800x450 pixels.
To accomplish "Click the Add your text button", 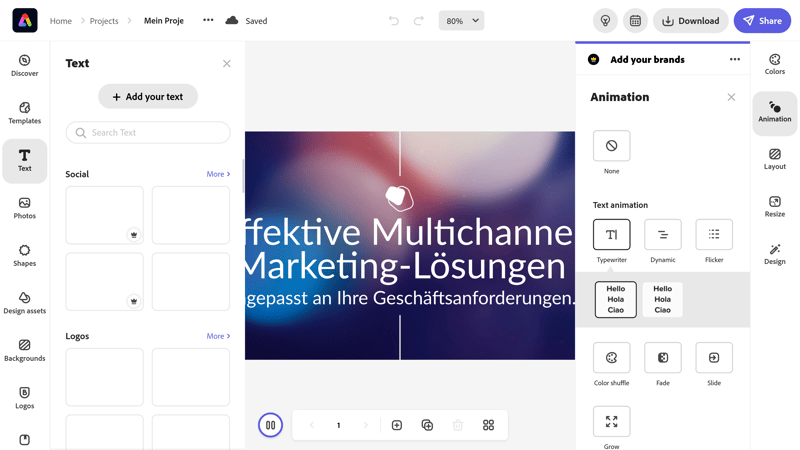I will click(148, 96).
